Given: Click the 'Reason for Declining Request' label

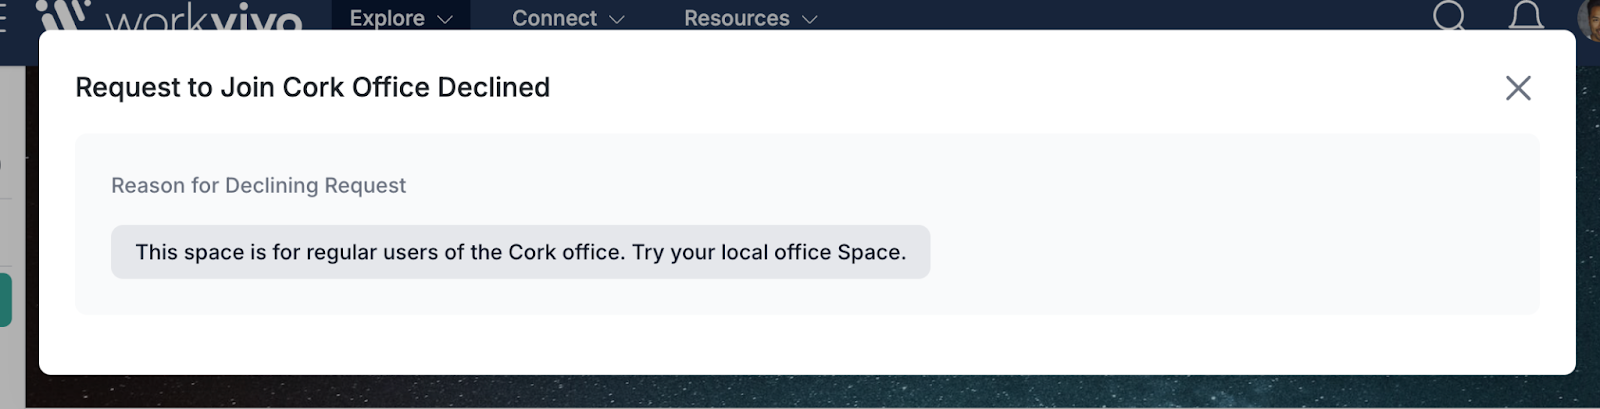Looking at the screenshot, I should pos(258,185).
